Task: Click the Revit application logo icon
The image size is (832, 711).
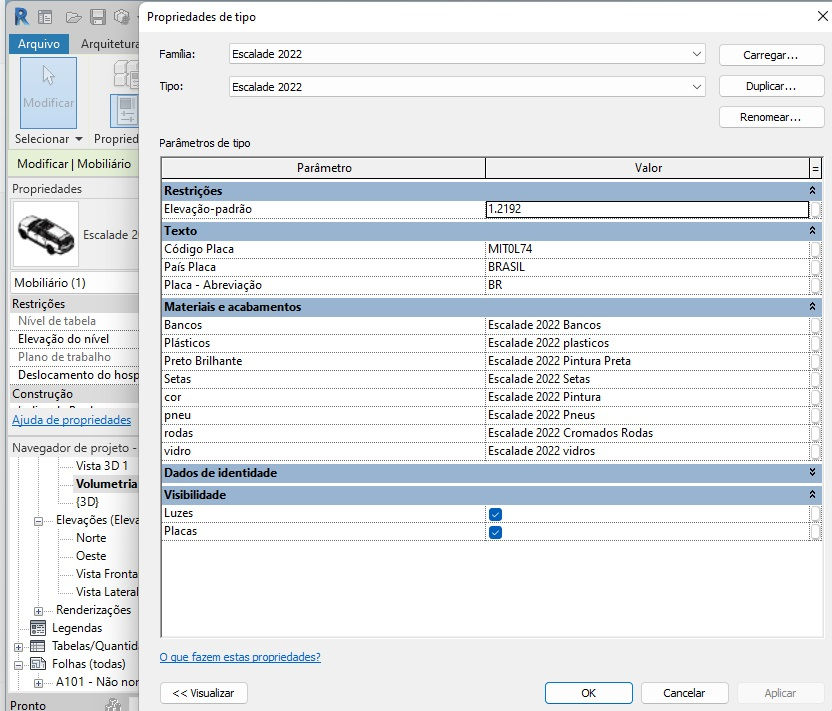Action: (x=21, y=17)
